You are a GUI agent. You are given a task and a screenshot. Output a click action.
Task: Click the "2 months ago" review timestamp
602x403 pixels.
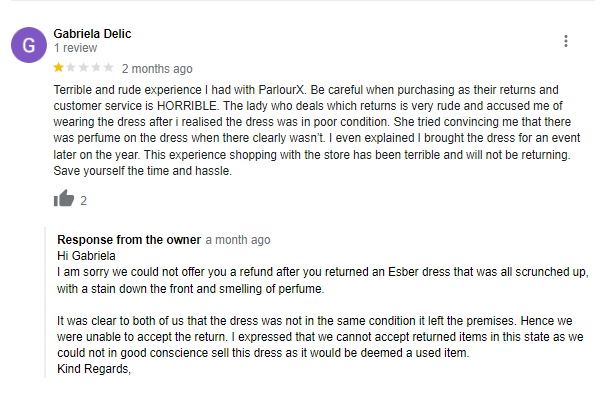pyautogui.click(x=157, y=69)
